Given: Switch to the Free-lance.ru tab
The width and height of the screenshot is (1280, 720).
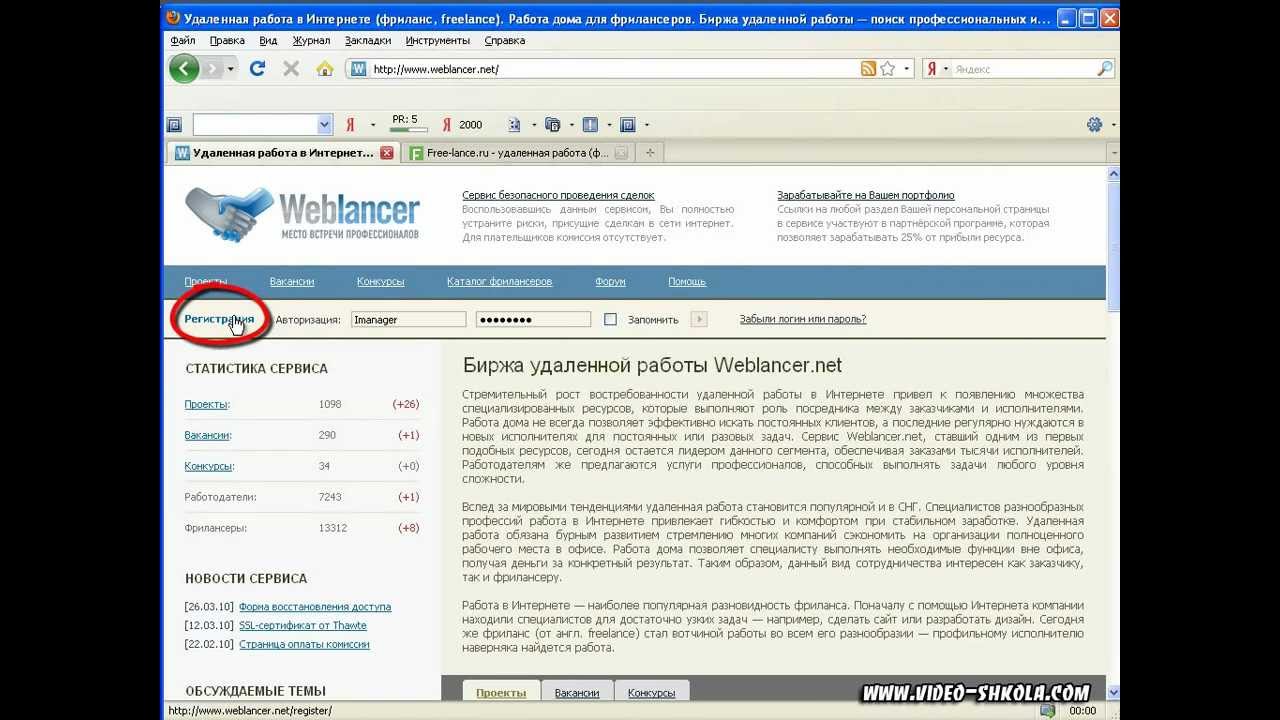Looking at the screenshot, I should pos(518,153).
